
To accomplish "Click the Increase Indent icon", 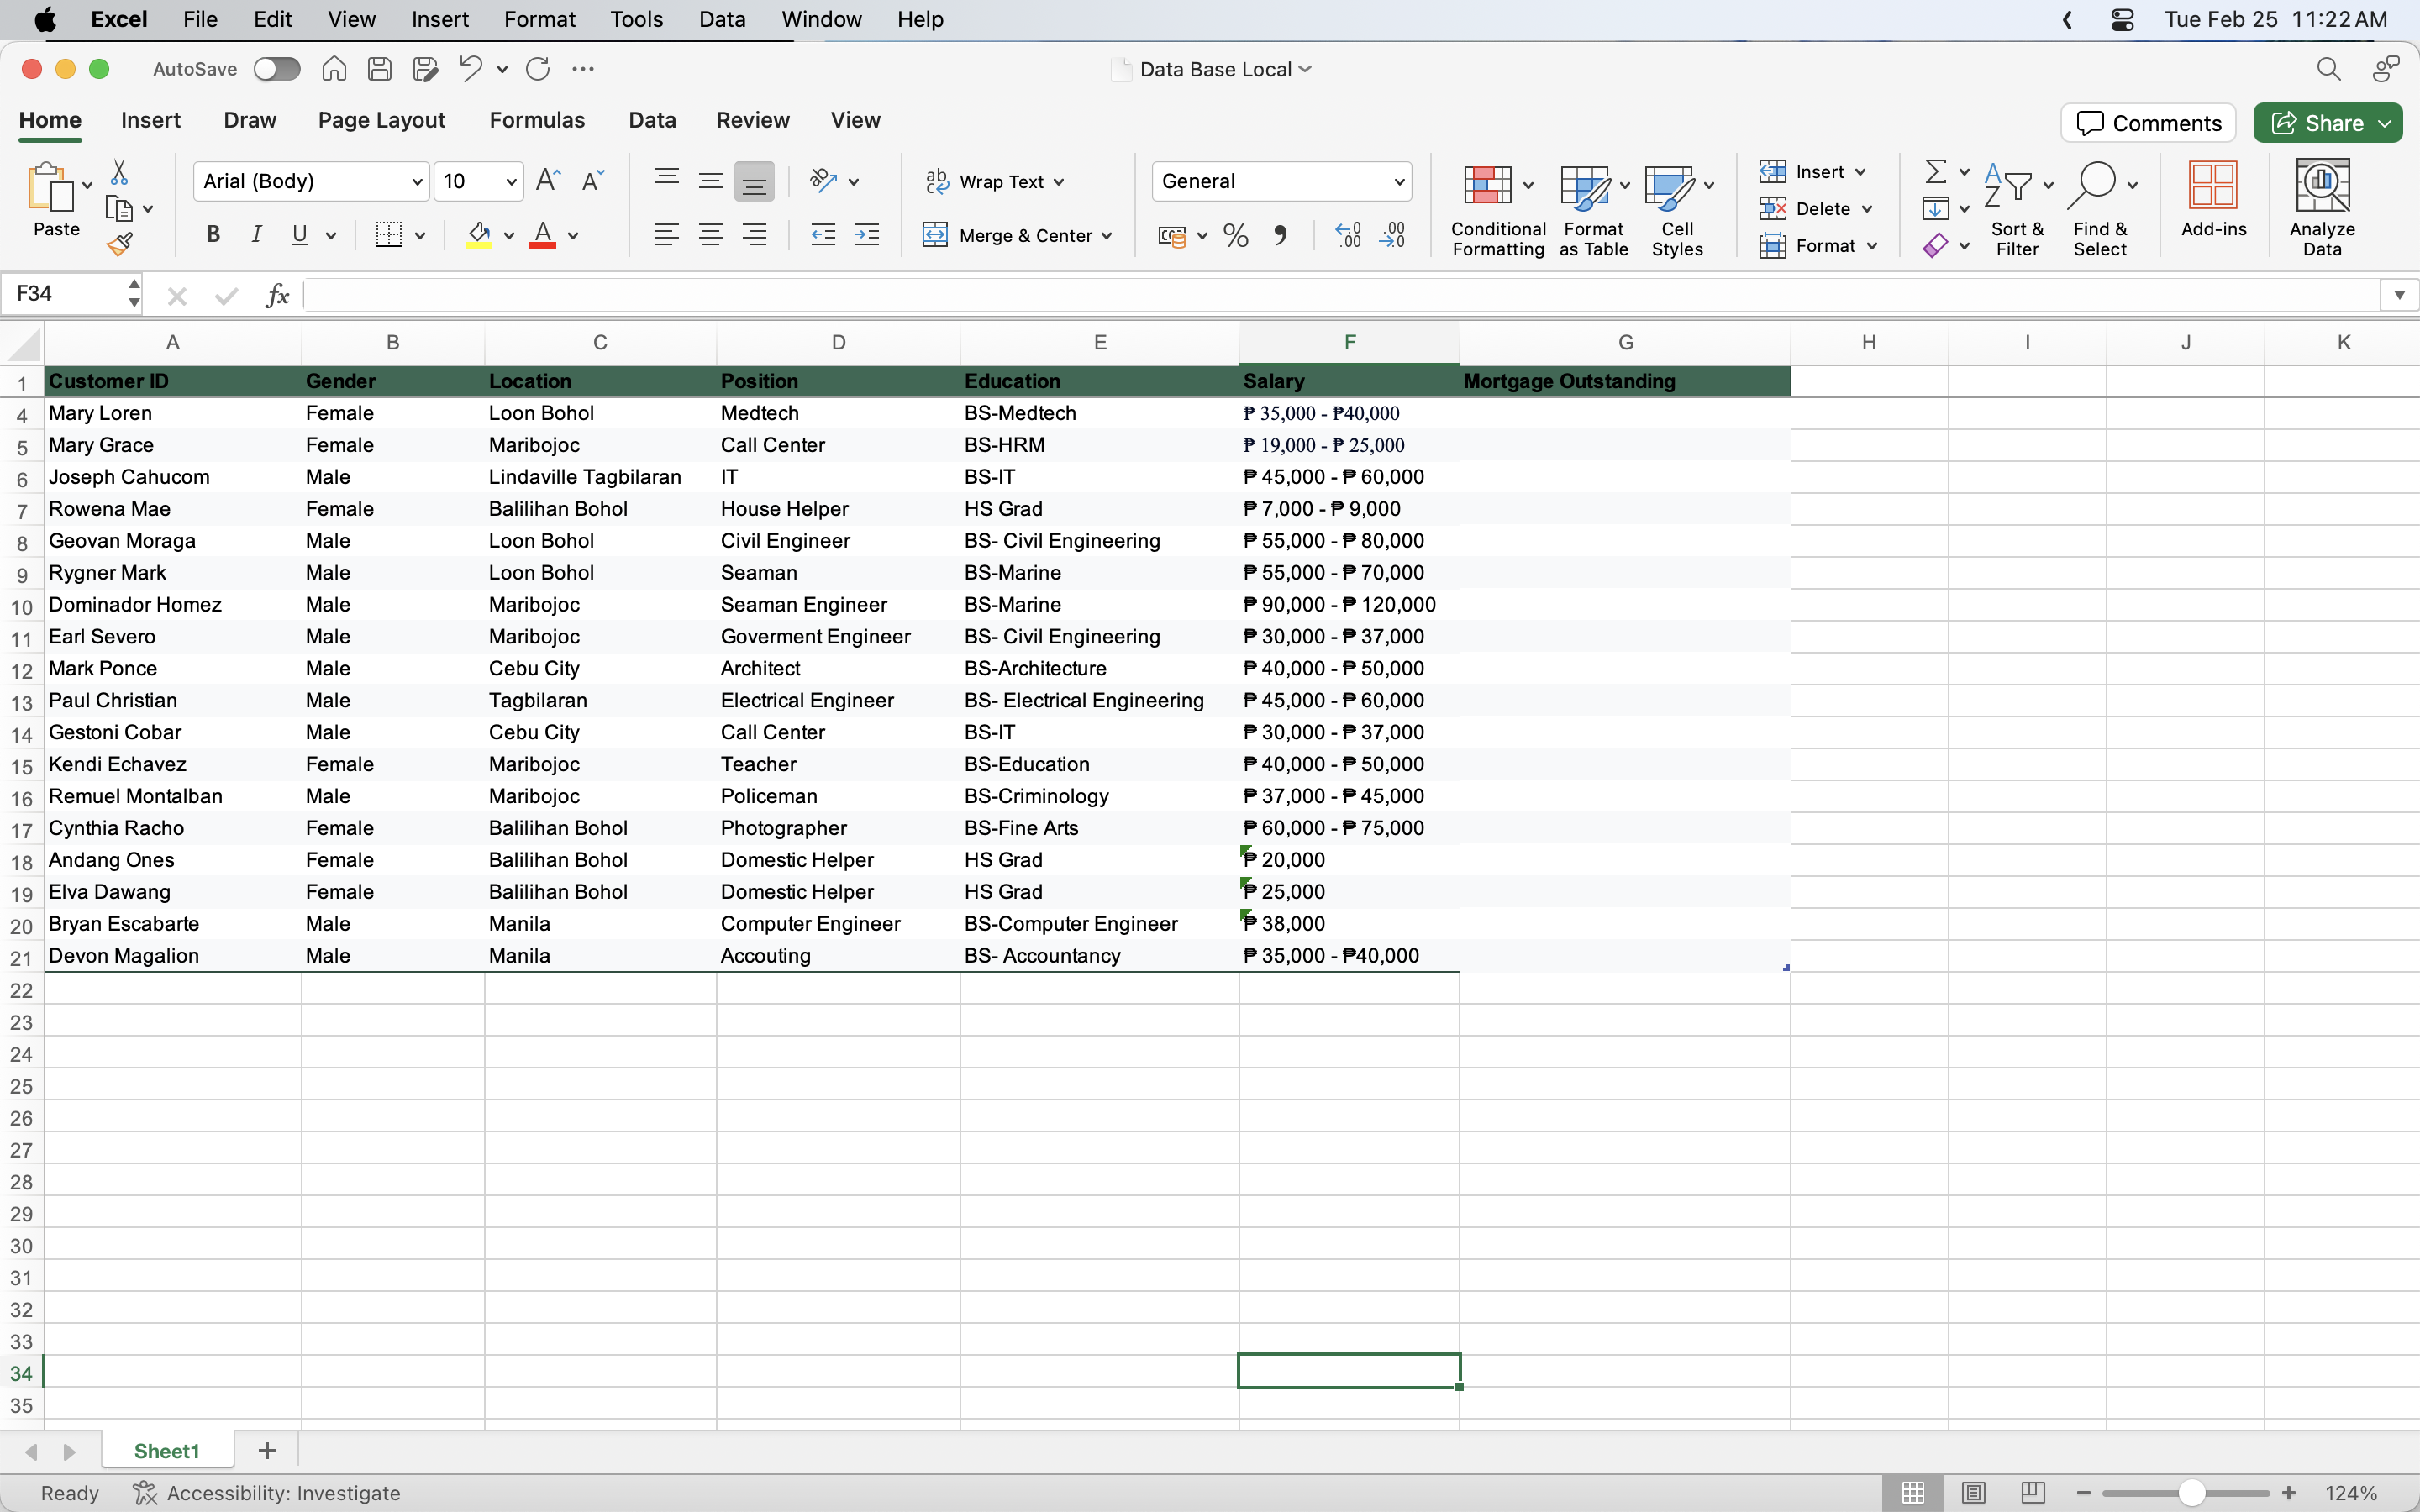I will [868, 235].
